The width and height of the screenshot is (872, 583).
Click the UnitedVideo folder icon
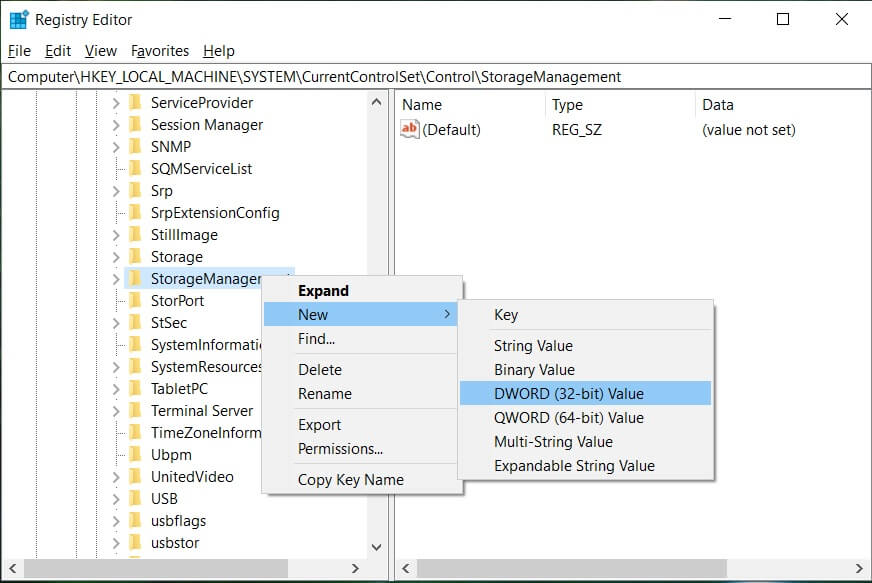pos(135,477)
